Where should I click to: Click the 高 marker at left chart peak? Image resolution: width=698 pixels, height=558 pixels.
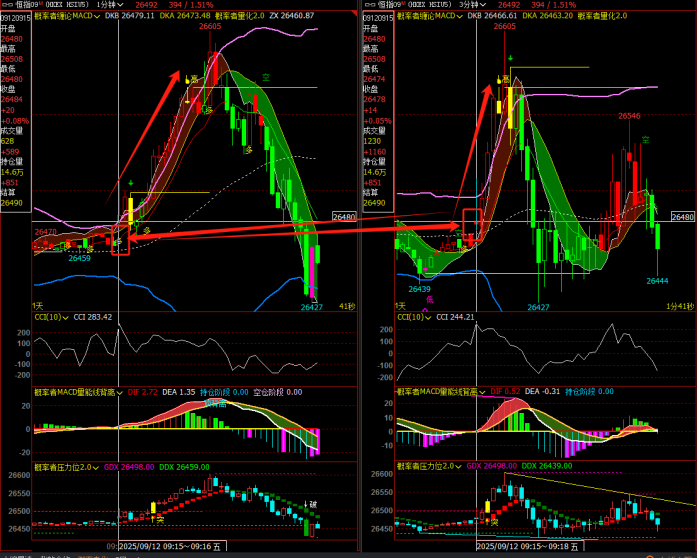[x=195, y=79]
